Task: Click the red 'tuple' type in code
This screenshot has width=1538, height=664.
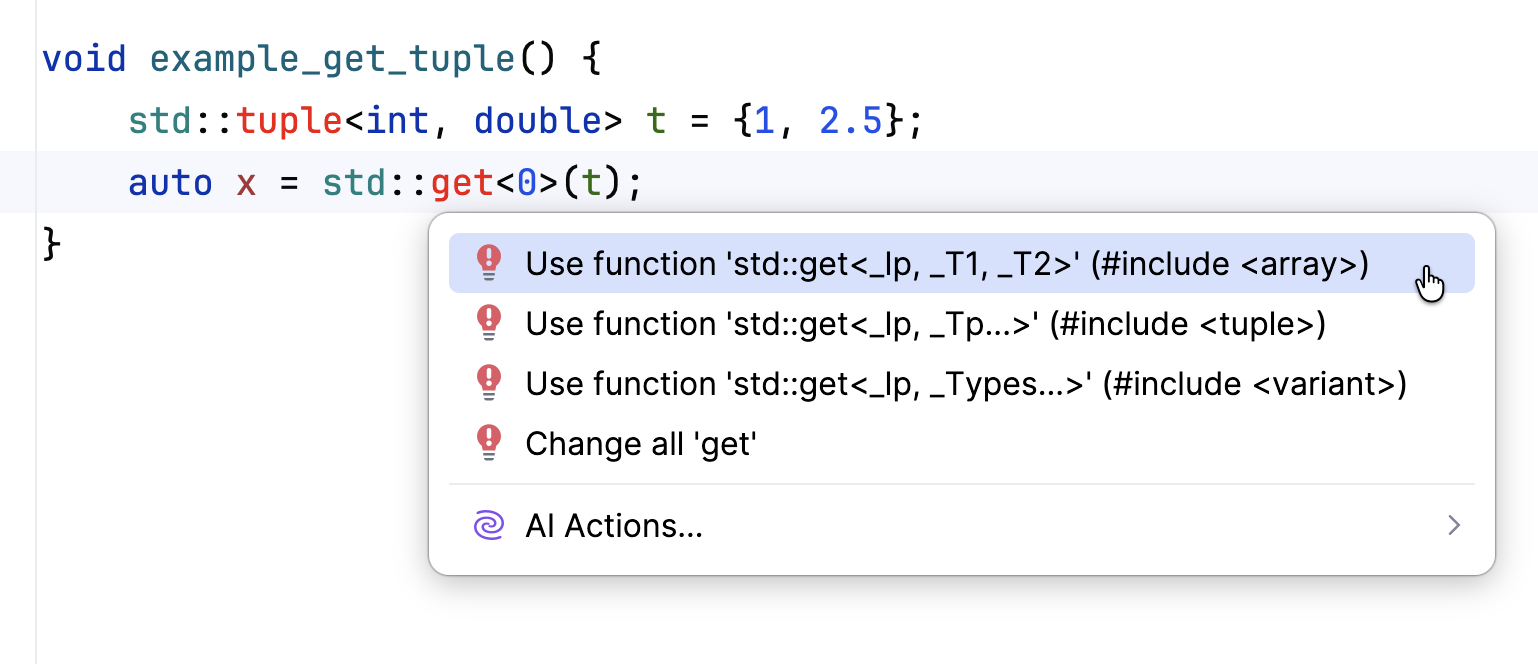Action: pyautogui.click(x=289, y=121)
